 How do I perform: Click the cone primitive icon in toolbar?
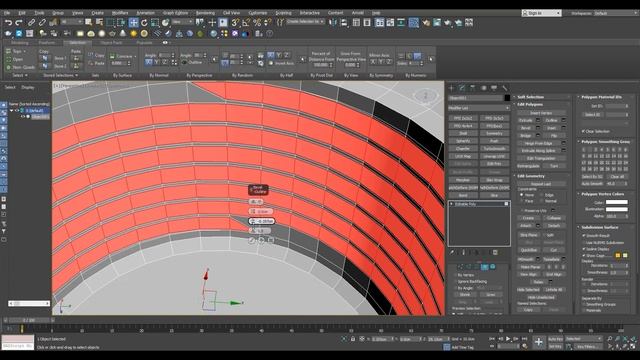coord(123,33)
